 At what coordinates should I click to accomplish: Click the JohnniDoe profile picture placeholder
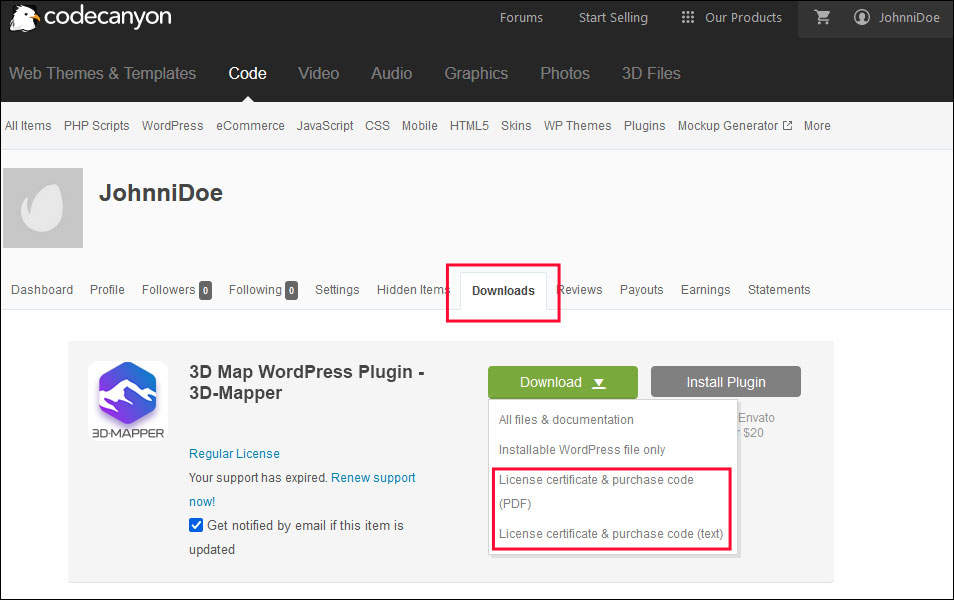[43, 208]
